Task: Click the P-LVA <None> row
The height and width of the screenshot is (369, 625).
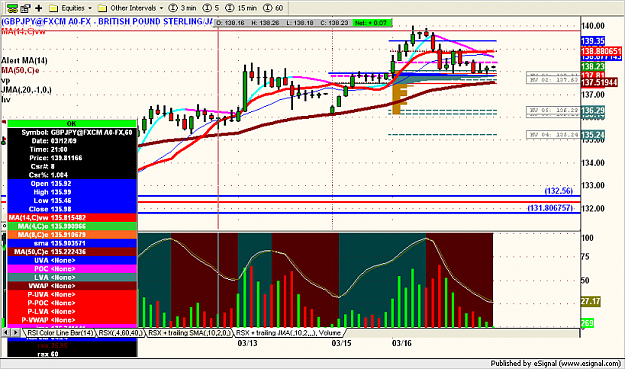Action: click(x=72, y=312)
